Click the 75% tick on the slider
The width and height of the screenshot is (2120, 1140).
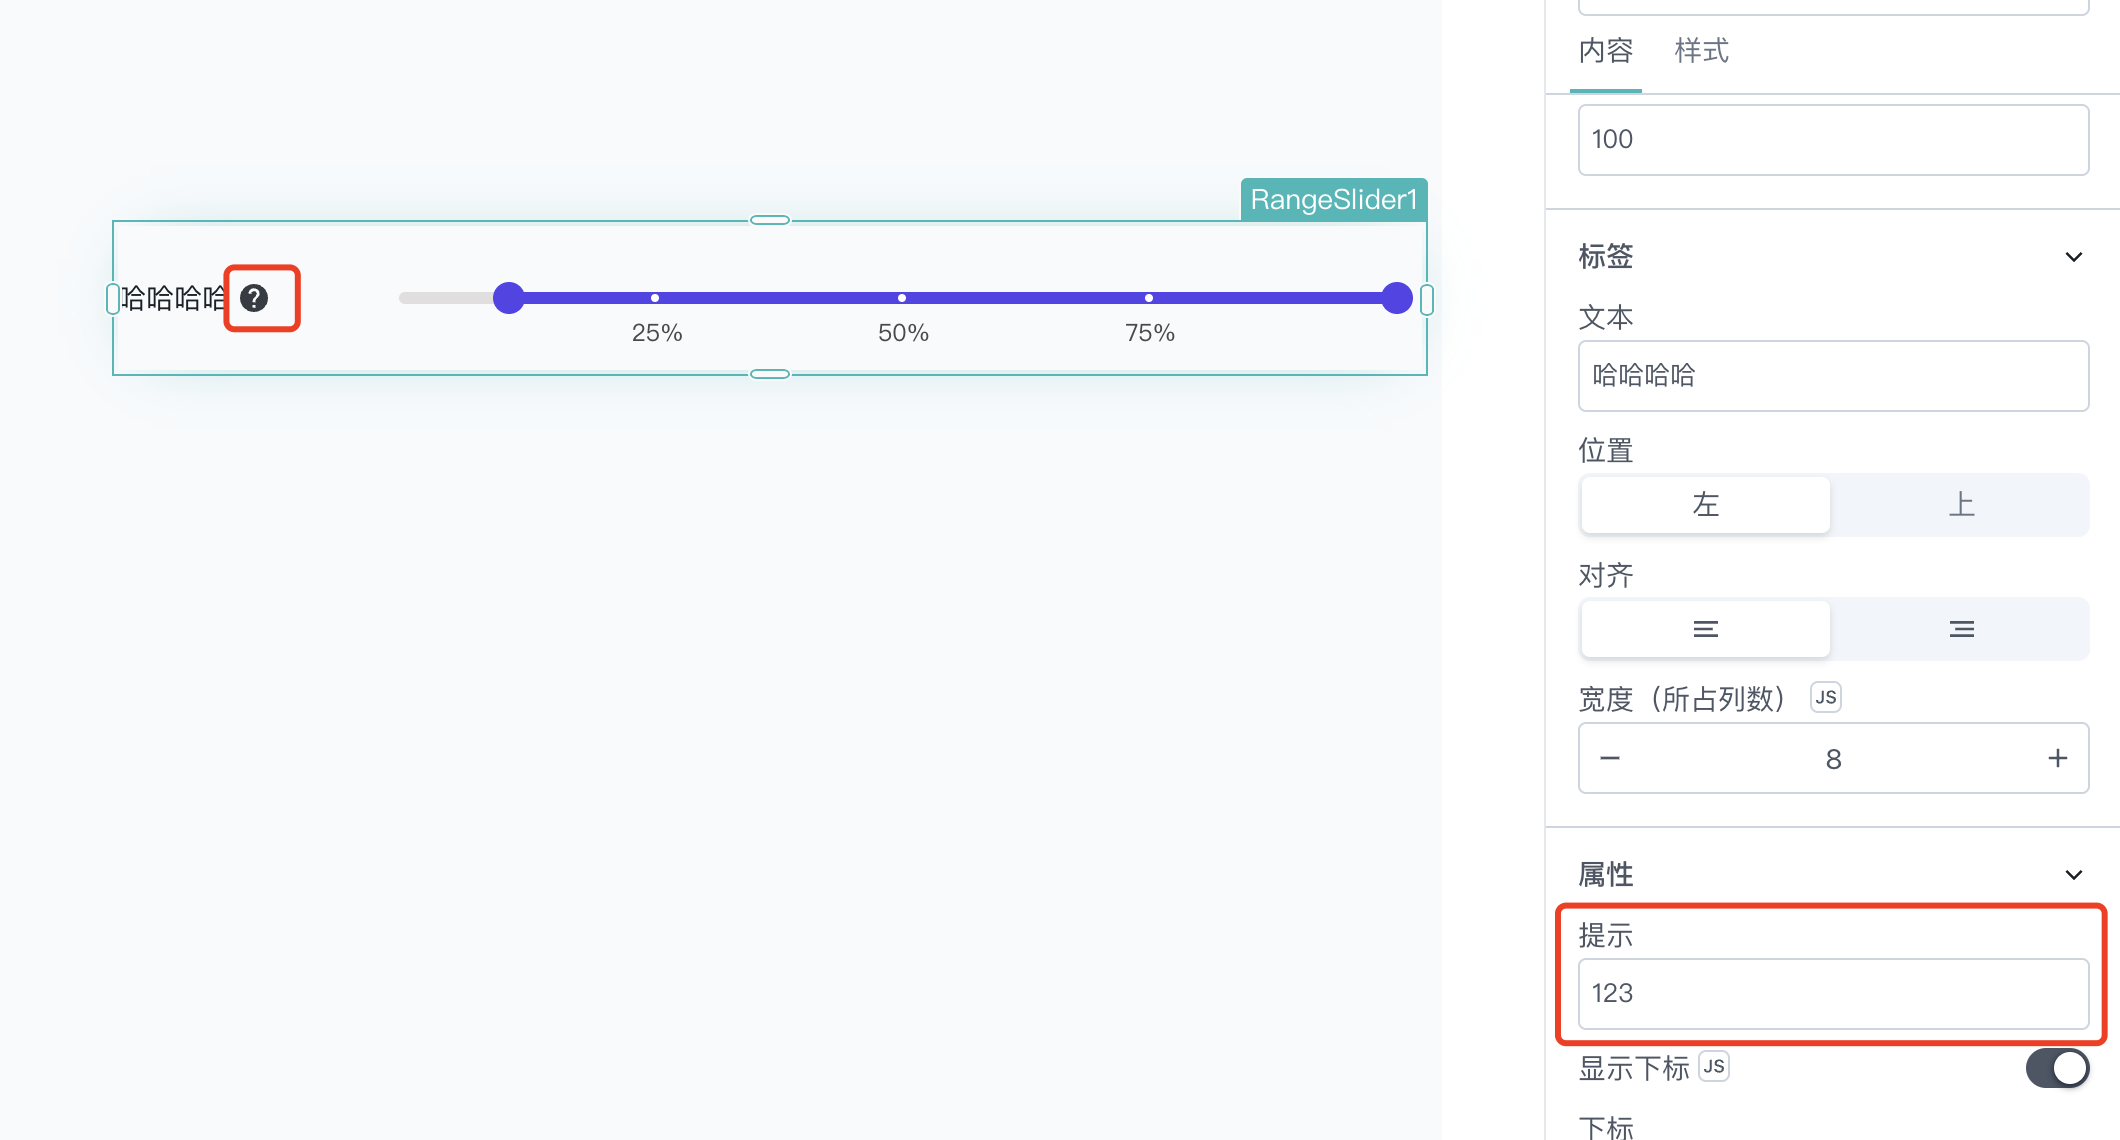(x=1149, y=298)
